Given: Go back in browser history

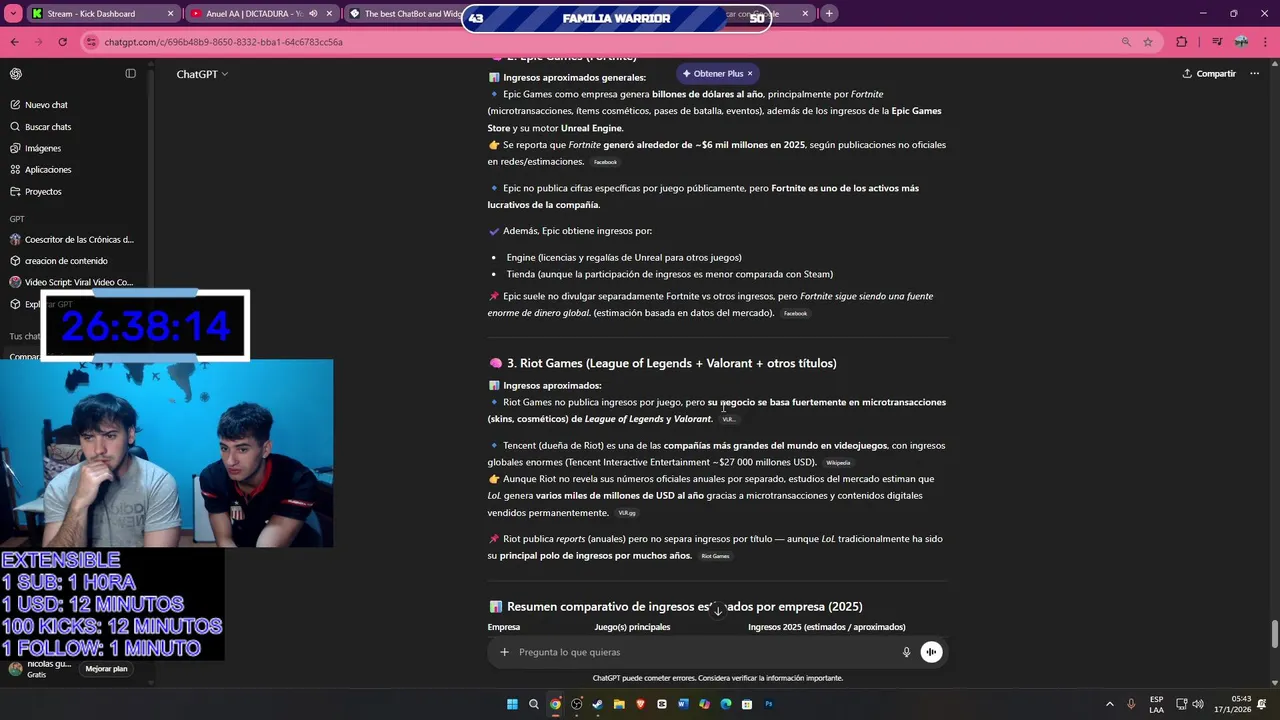Looking at the screenshot, I should coord(14,42).
